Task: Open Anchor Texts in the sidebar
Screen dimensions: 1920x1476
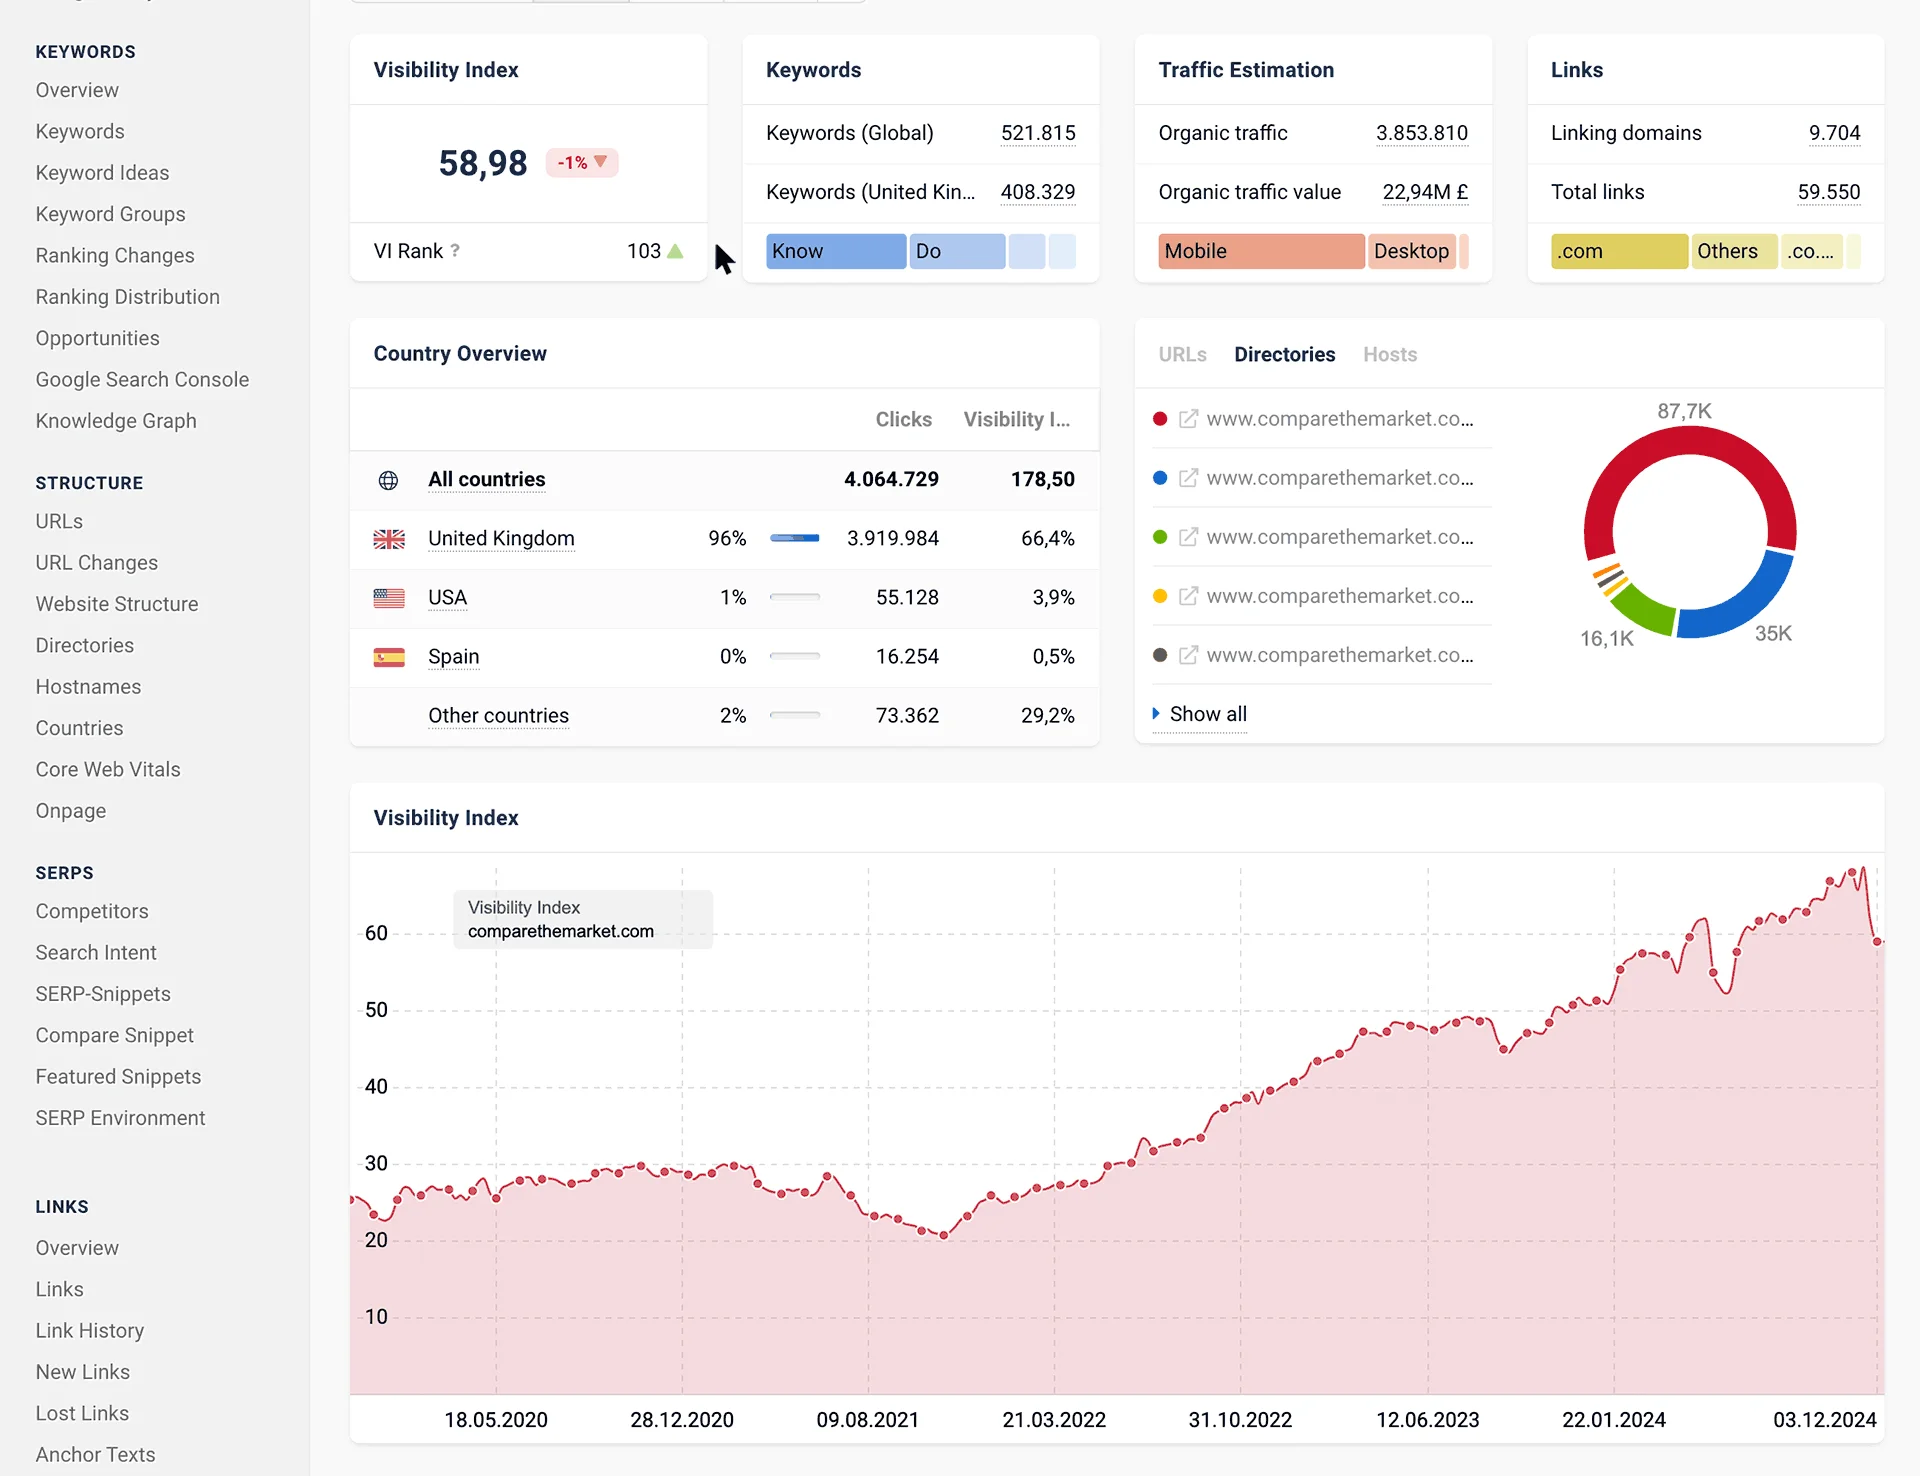Action: (x=95, y=1455)
